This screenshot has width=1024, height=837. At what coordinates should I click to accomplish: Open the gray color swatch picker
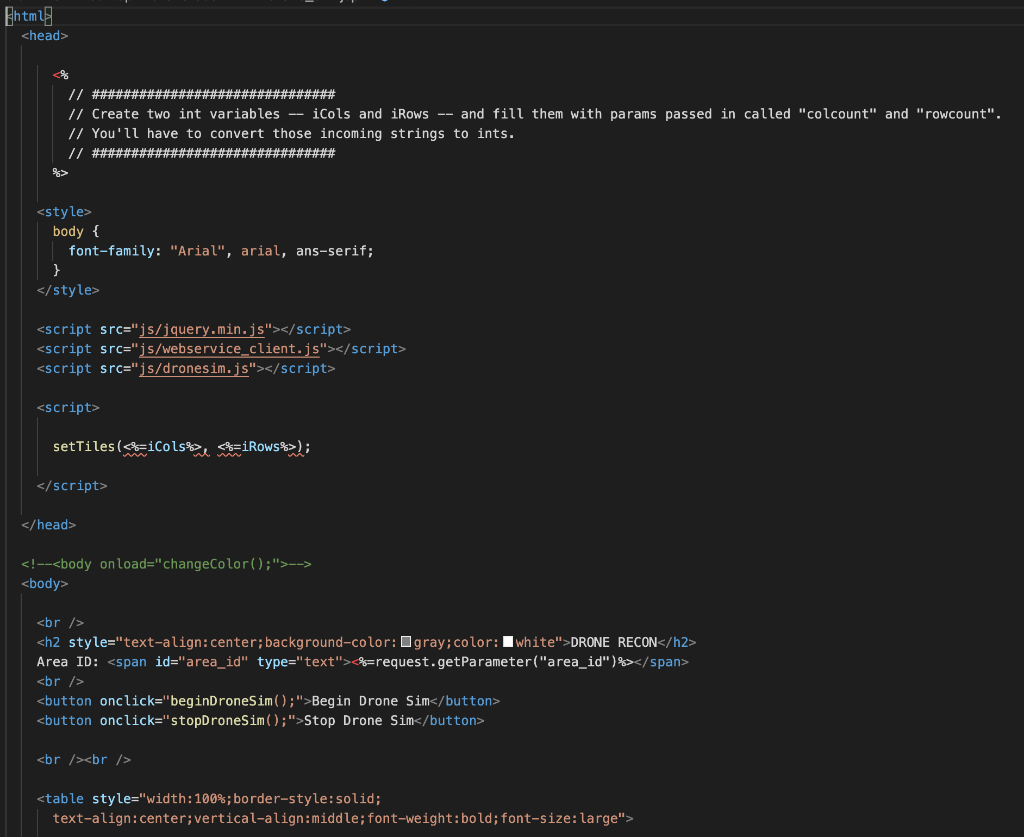click(x=406, y=642)
